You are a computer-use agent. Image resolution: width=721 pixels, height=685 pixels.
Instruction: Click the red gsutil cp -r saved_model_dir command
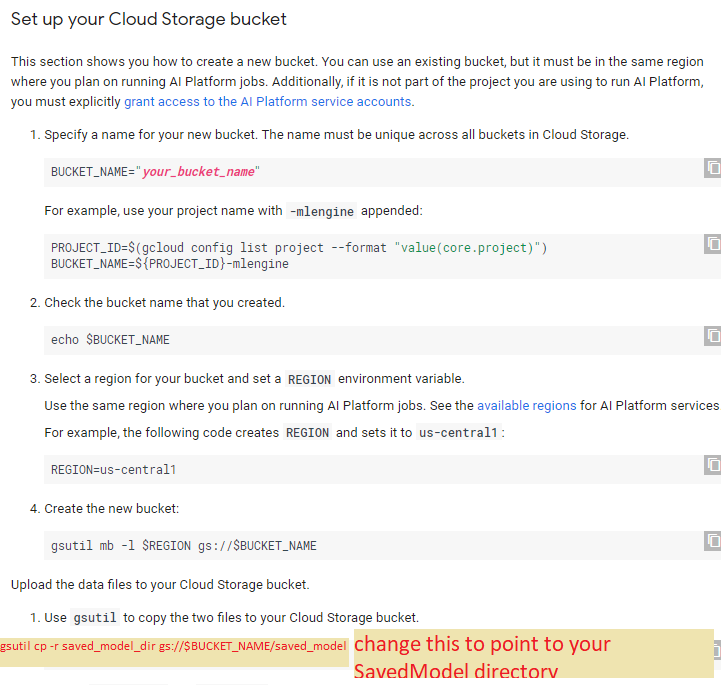click(x=174, y=646)
